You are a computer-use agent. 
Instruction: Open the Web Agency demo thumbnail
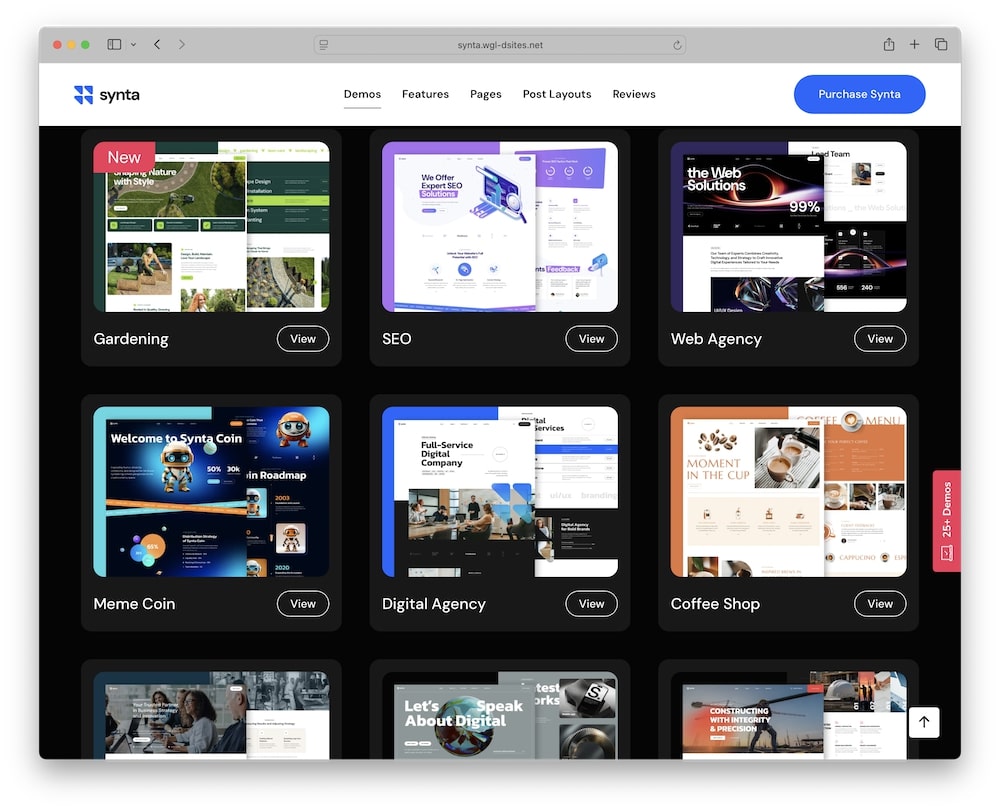coord(788,227)
